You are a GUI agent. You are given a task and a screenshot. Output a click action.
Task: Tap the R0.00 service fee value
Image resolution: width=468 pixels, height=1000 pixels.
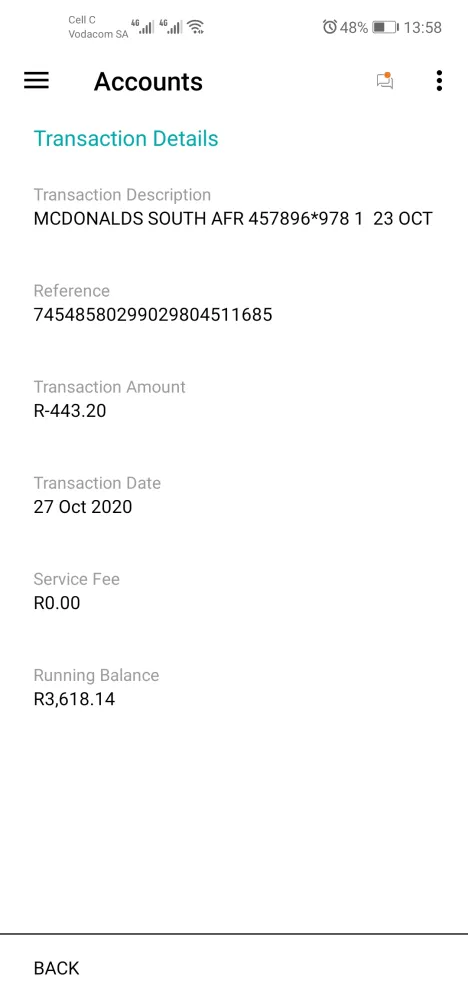coord(57,603)
